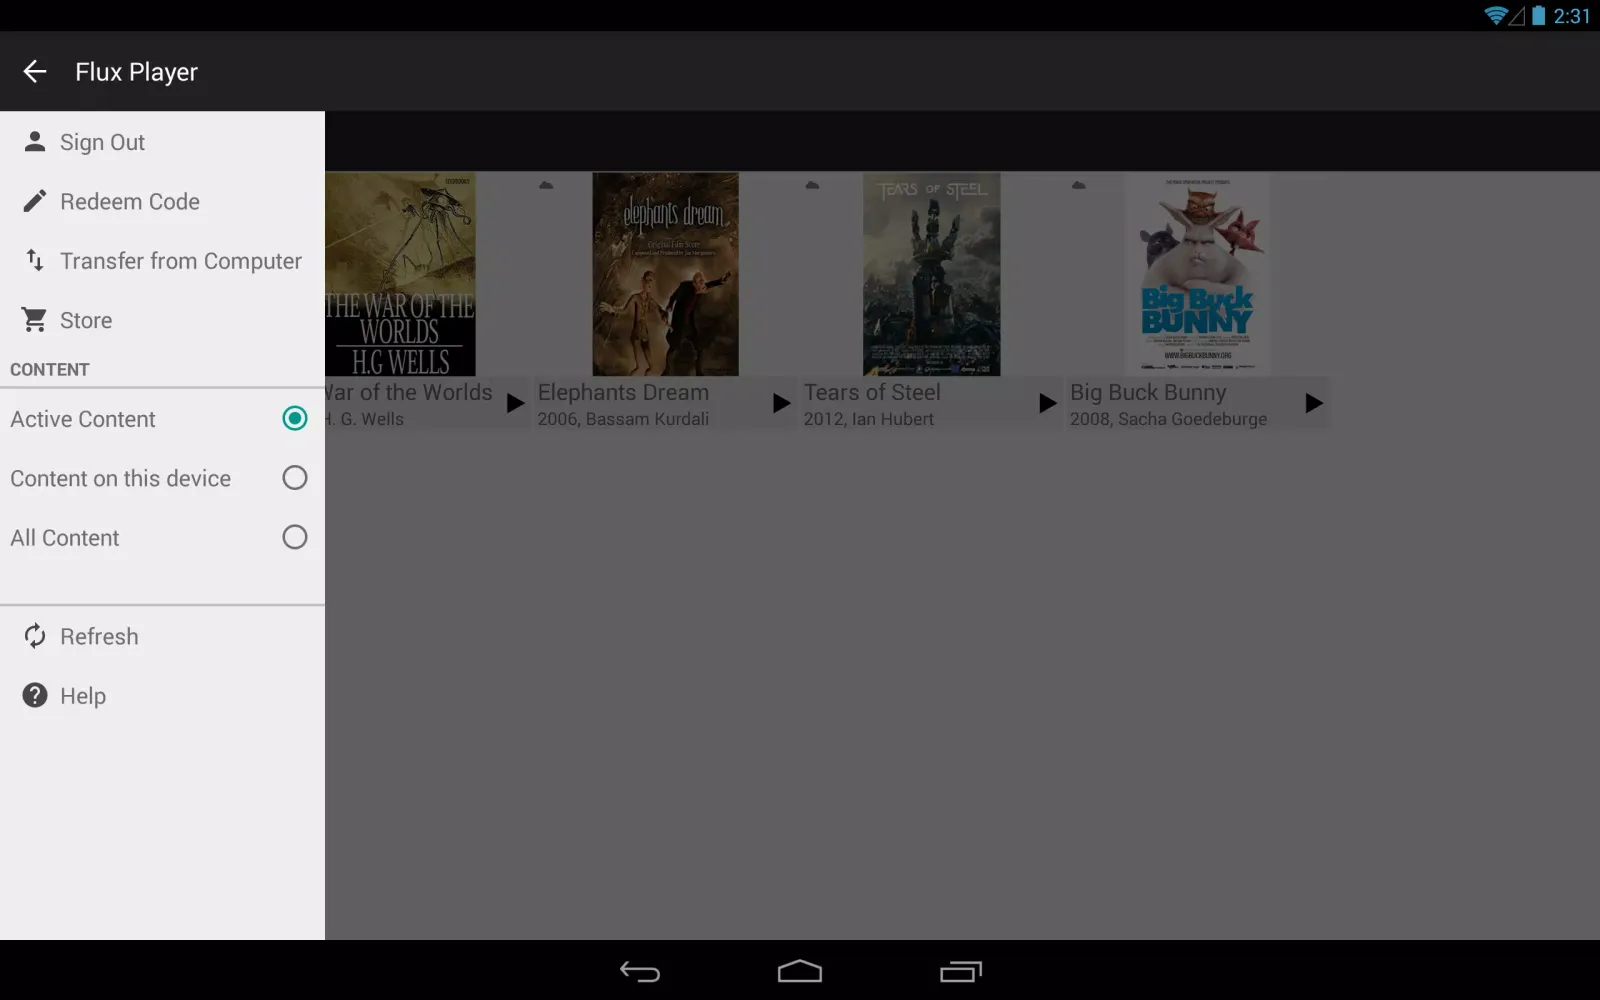Click the Flux Player title text
The image size is (1600, 1000).
(x=136, y=72)
